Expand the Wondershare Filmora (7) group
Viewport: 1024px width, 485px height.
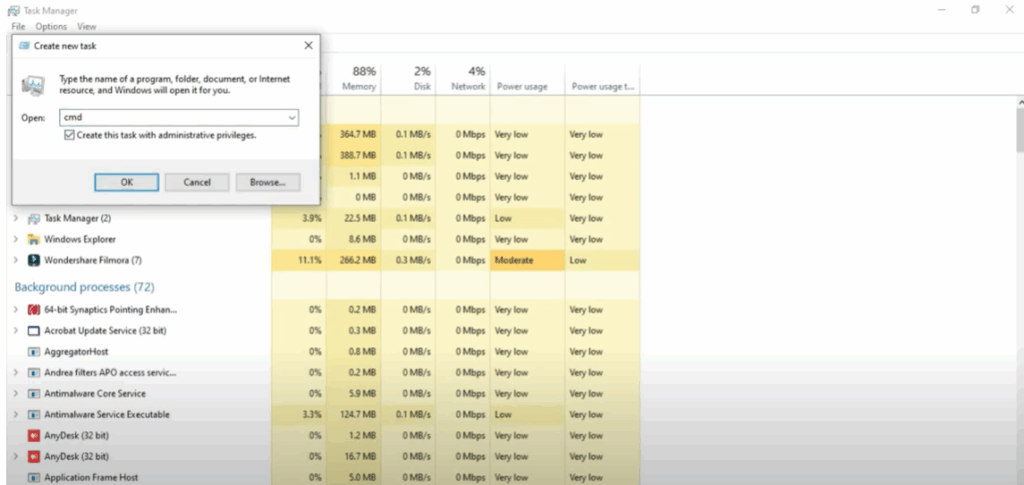pyautogui.click(x=16, y=260)
